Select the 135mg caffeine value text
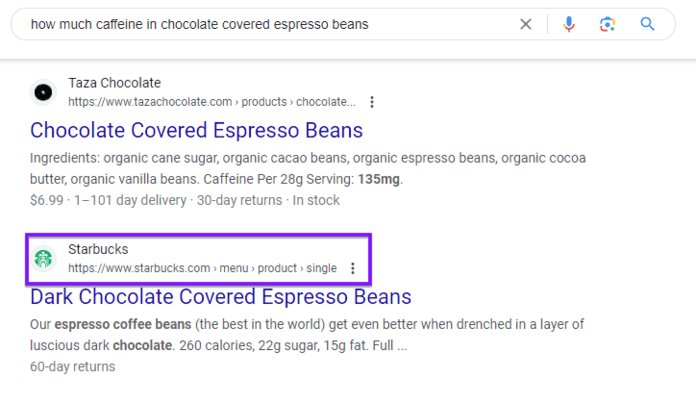 [x=379, y=179]
